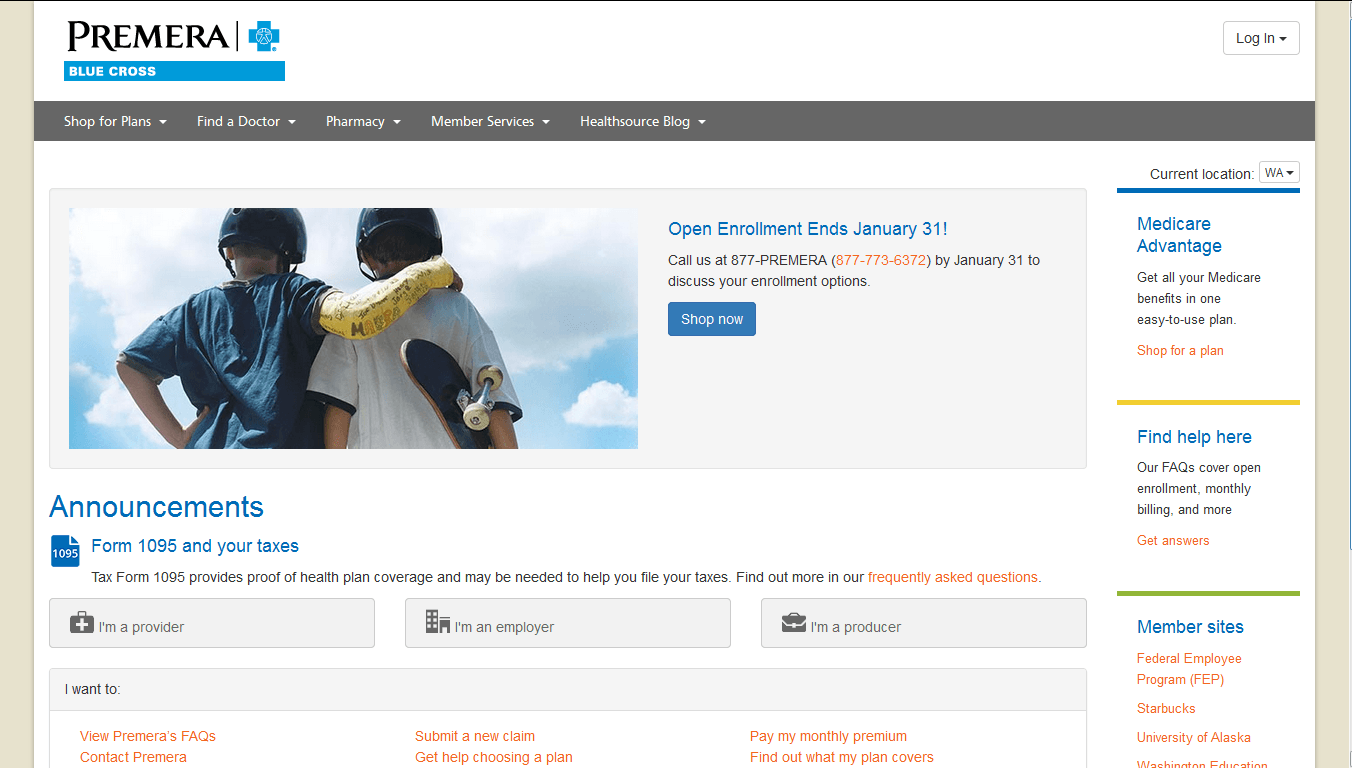
Task: Click the blue 1095 form icon
Action: click(64, 551)
